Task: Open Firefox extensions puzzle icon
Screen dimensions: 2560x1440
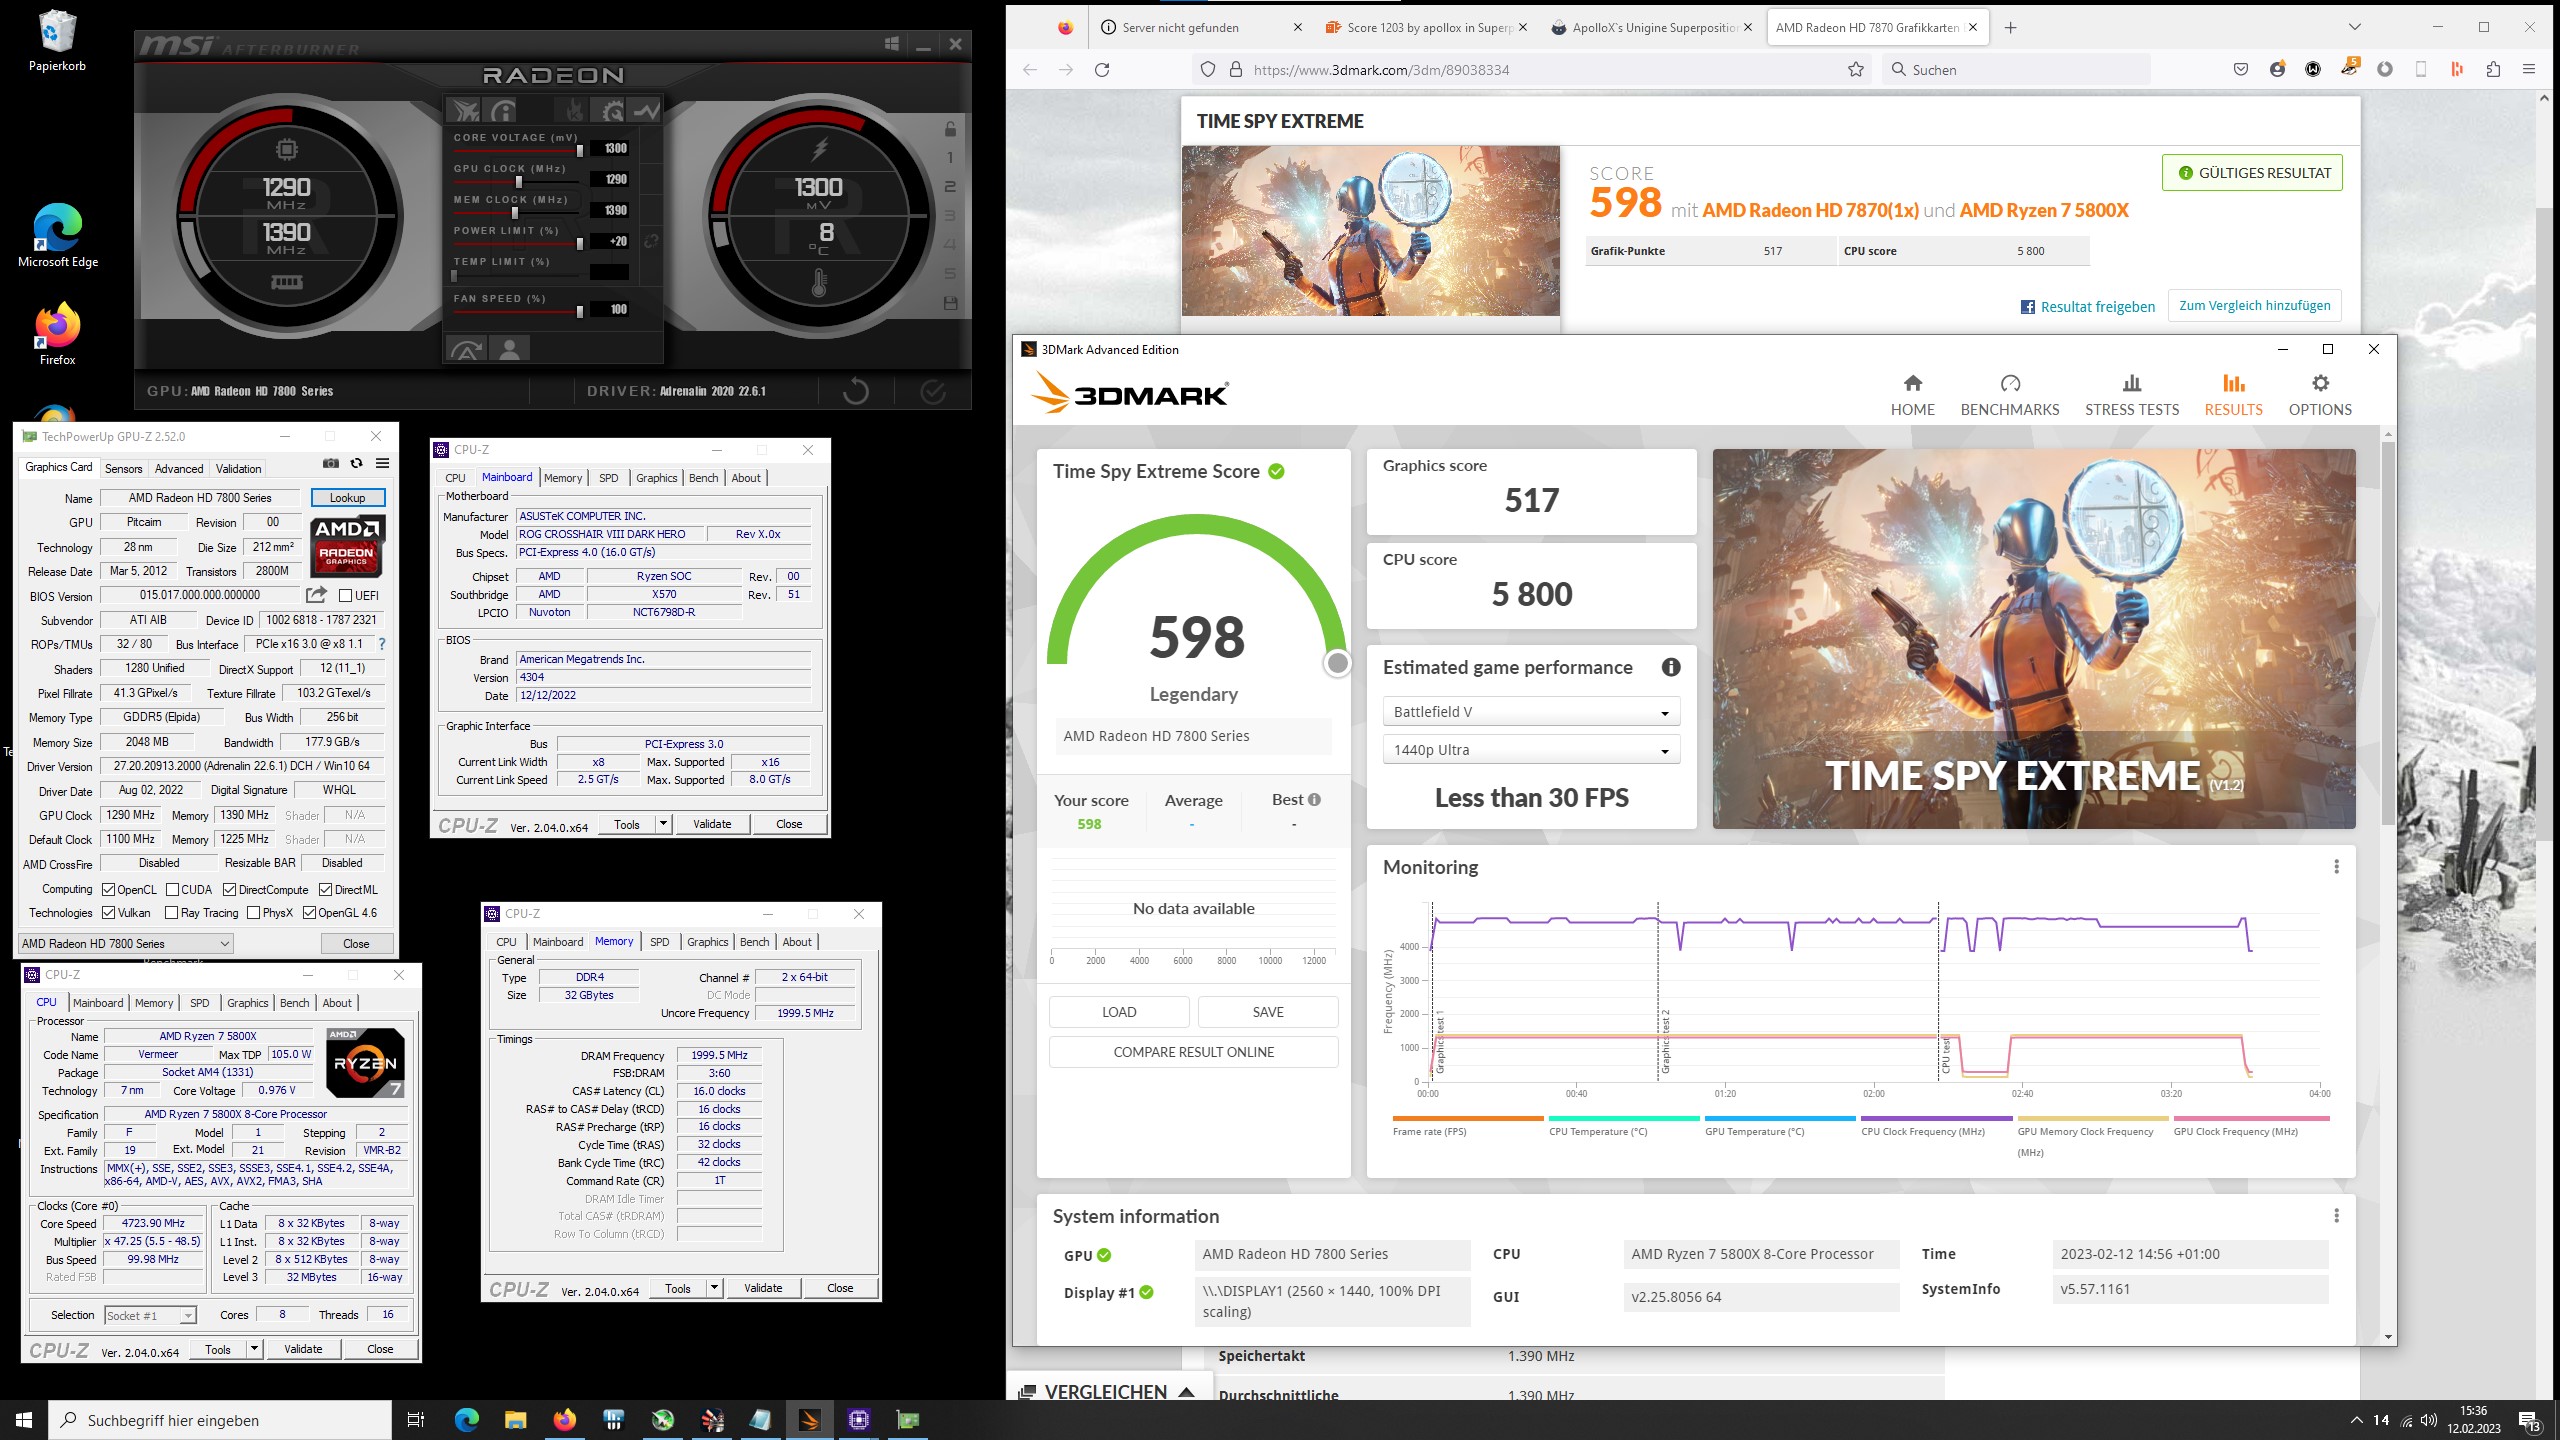Action: coord(2493,69)
